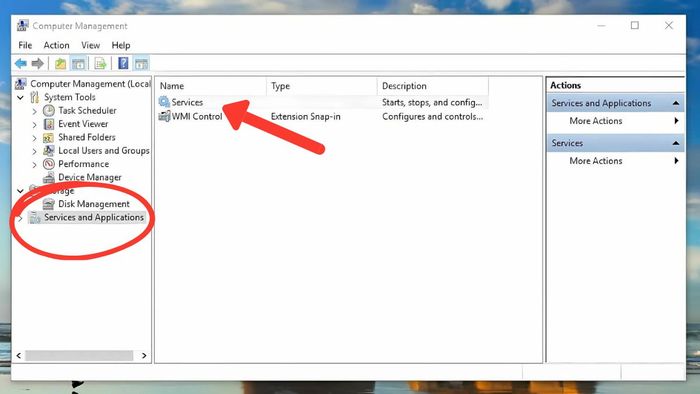Select Task Scheduler label in tree
Screen dimensions: 700x394
87,110
